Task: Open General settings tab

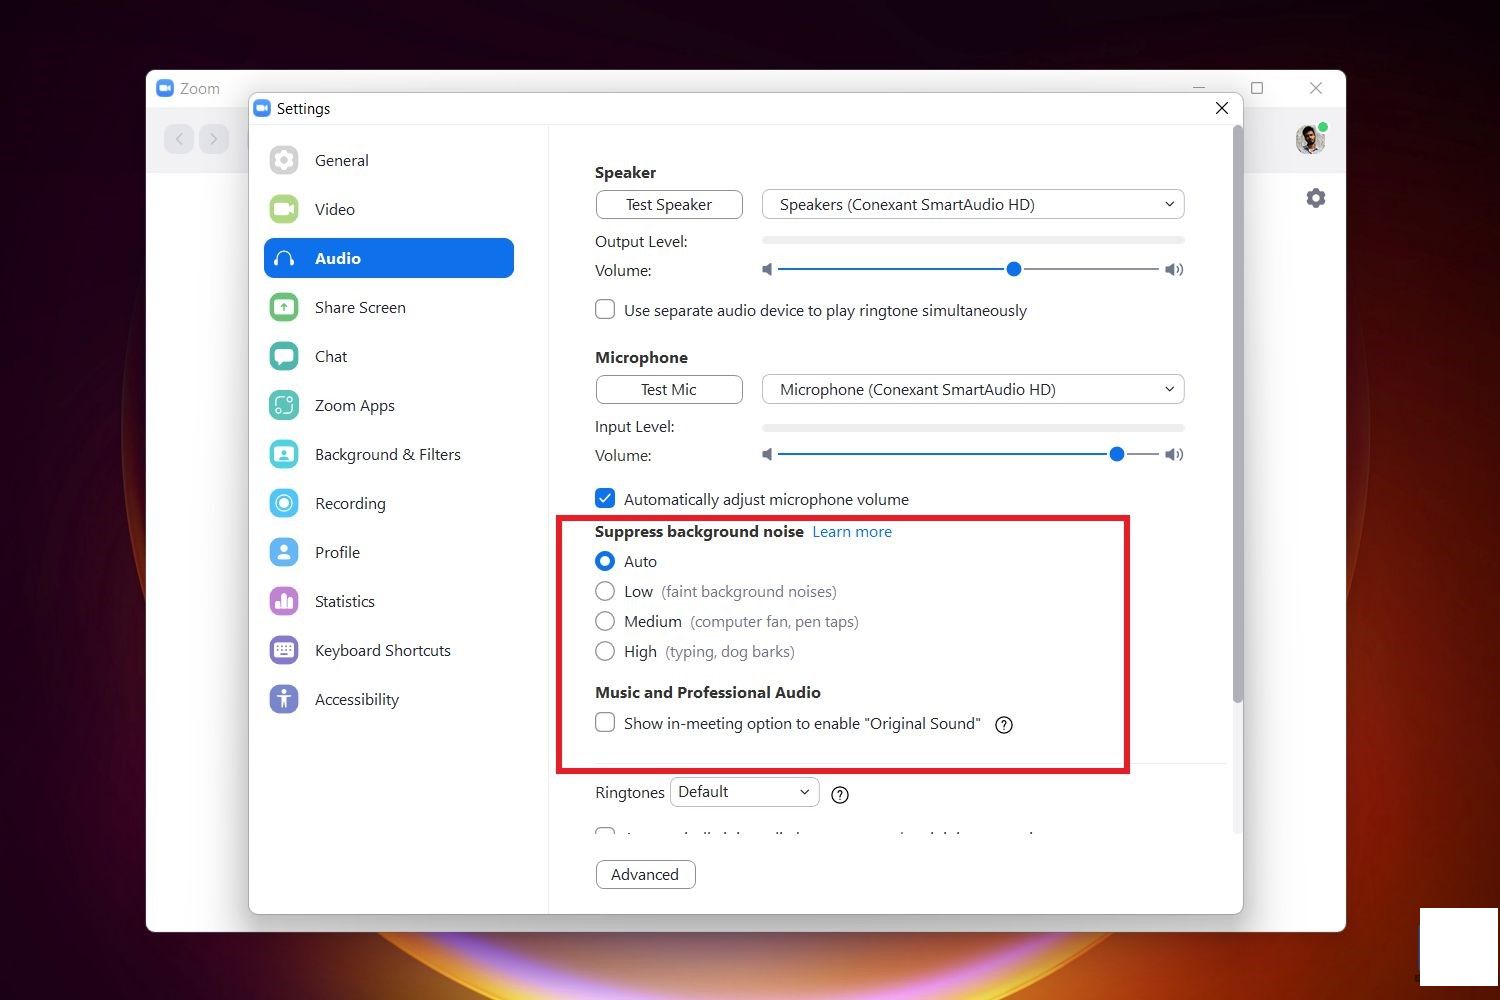Action: pos(389,160)
